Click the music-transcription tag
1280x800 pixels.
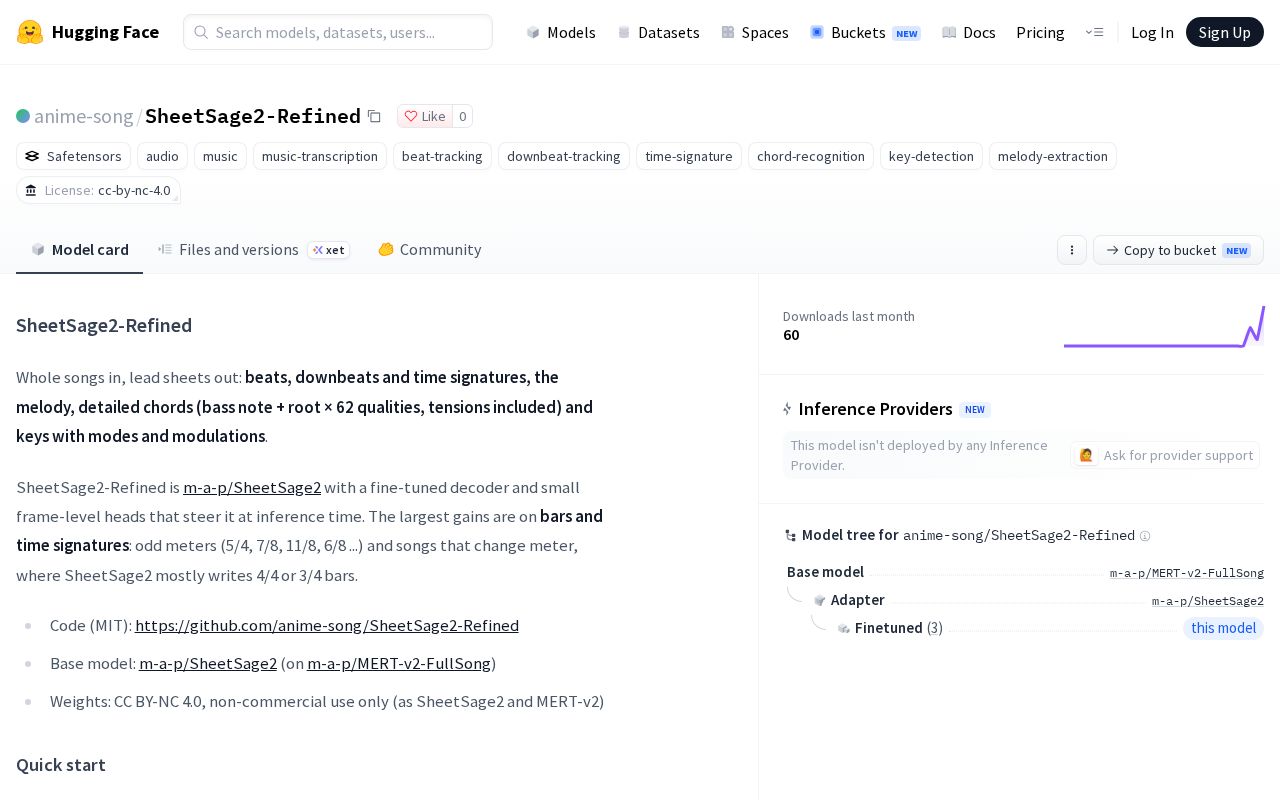tap(320, 156)
